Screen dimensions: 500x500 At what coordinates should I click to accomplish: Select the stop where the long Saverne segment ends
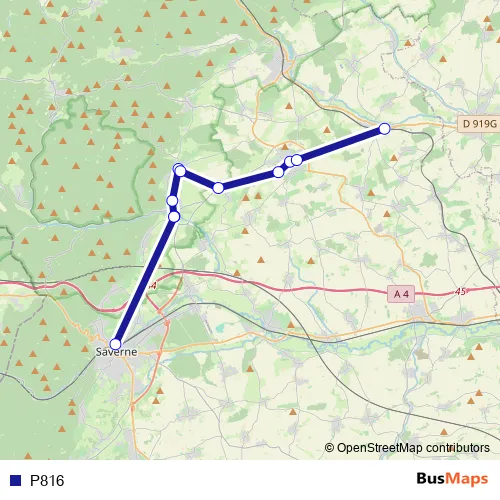[x=174, y=217]
